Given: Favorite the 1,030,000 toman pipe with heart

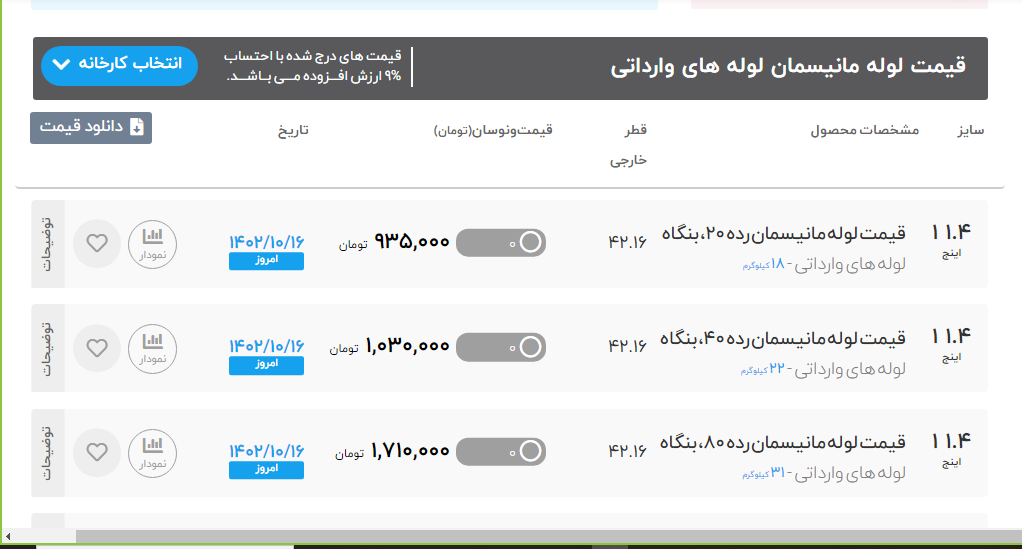Looking at the screenshot, I should tap(97, 348).
